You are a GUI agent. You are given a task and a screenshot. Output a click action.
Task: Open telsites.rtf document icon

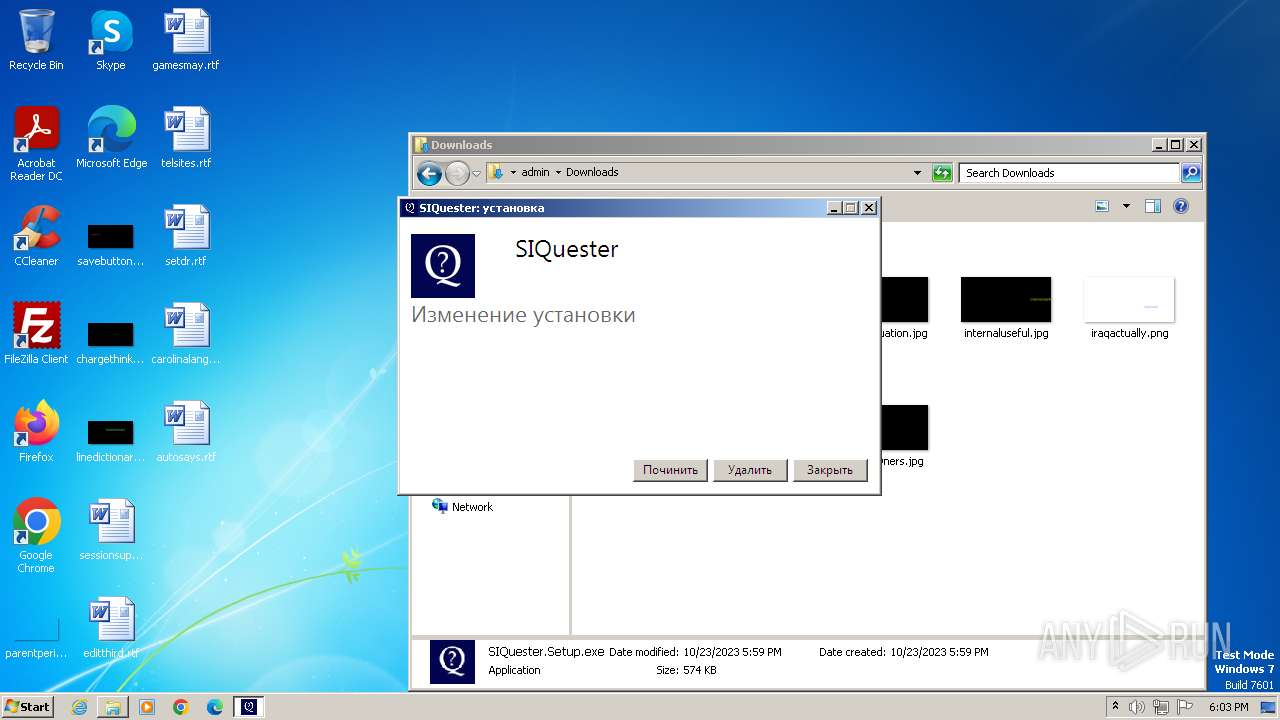click(186, 138)
